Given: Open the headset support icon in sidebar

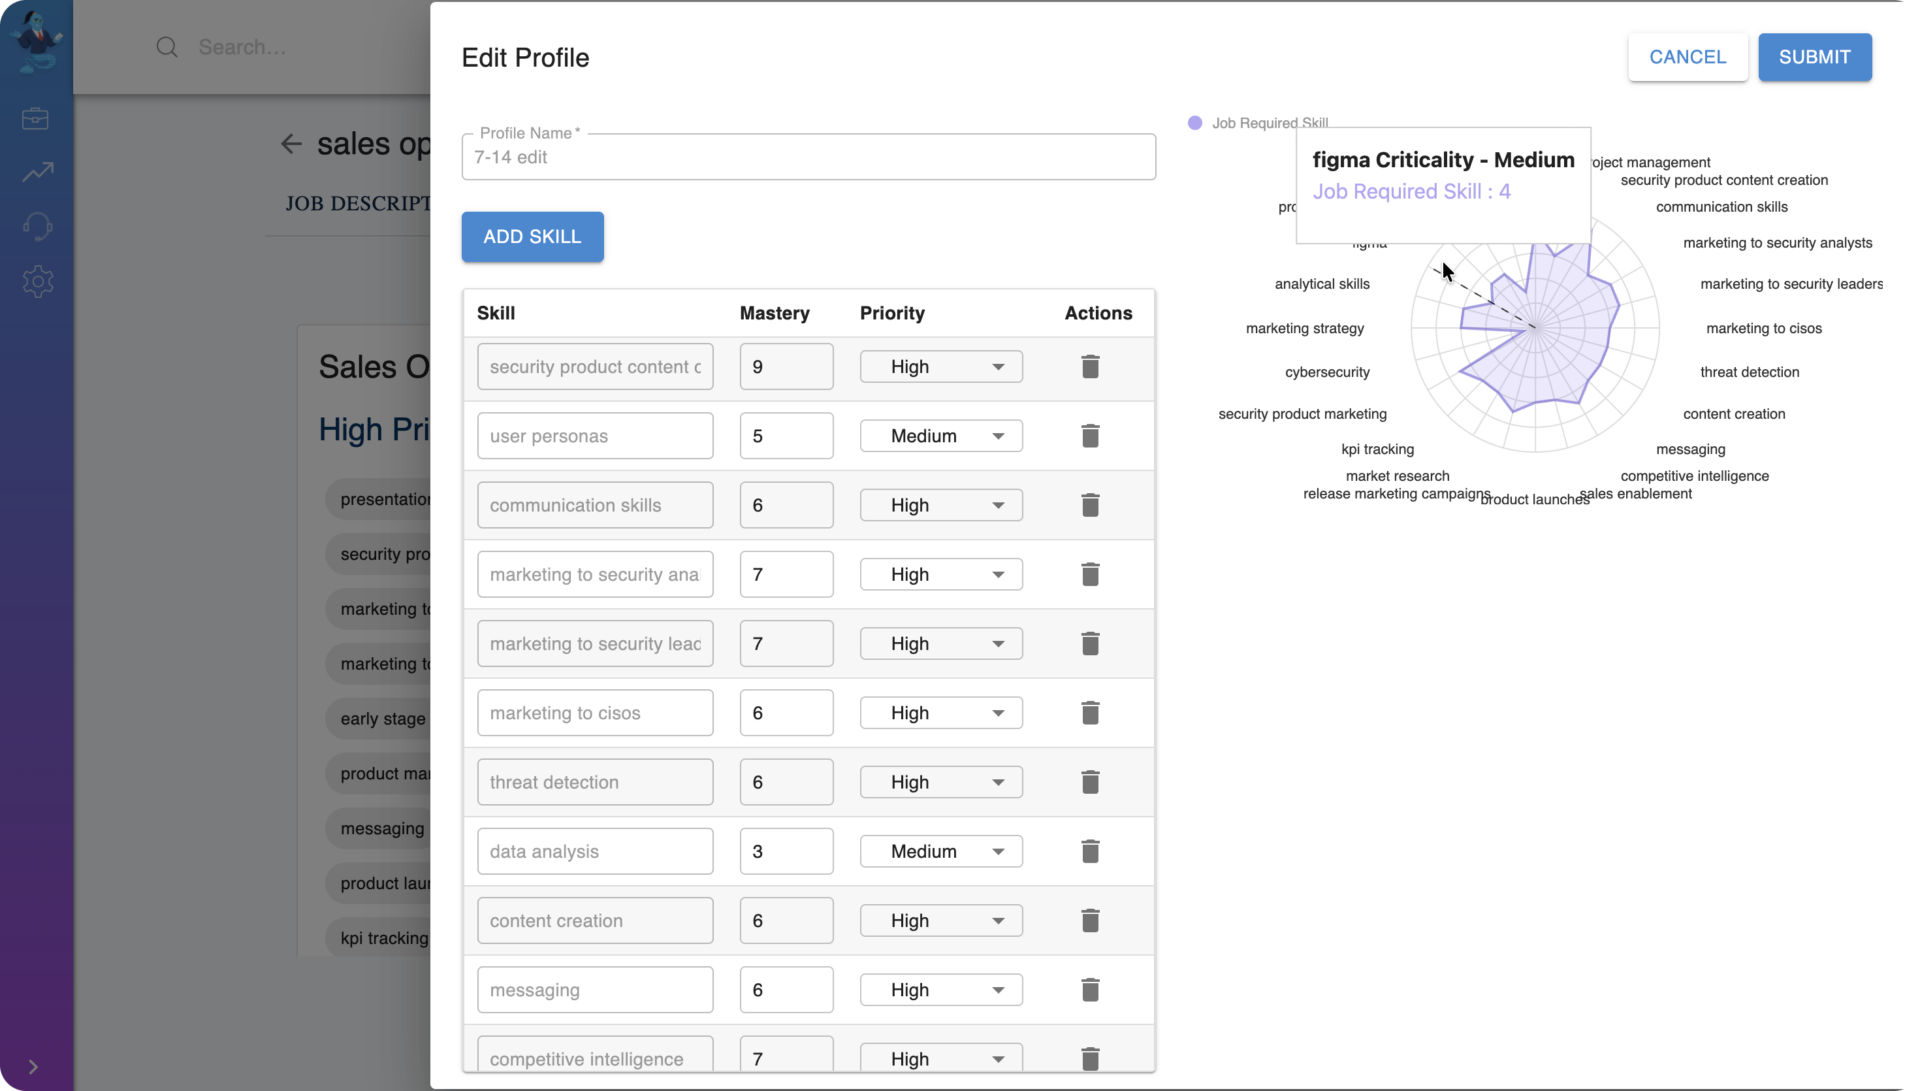Looking at the screenshot, I should [37, 227].
